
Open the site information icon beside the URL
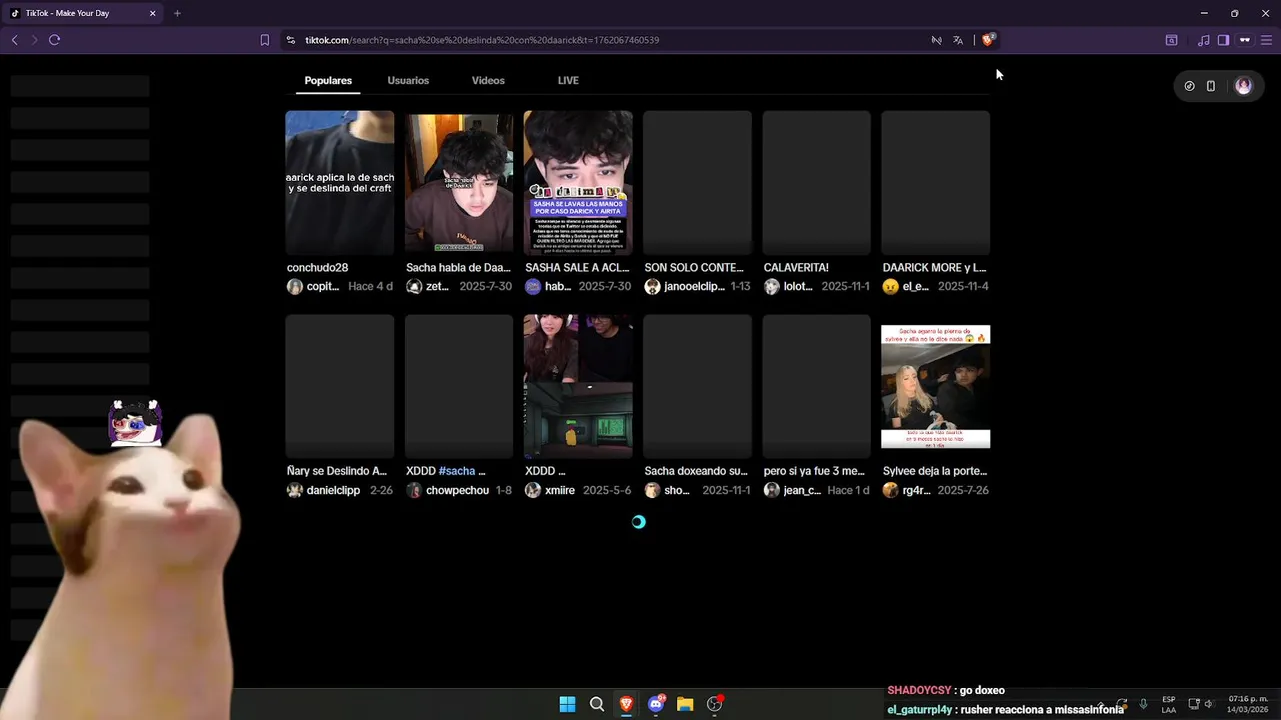point(290,40)
